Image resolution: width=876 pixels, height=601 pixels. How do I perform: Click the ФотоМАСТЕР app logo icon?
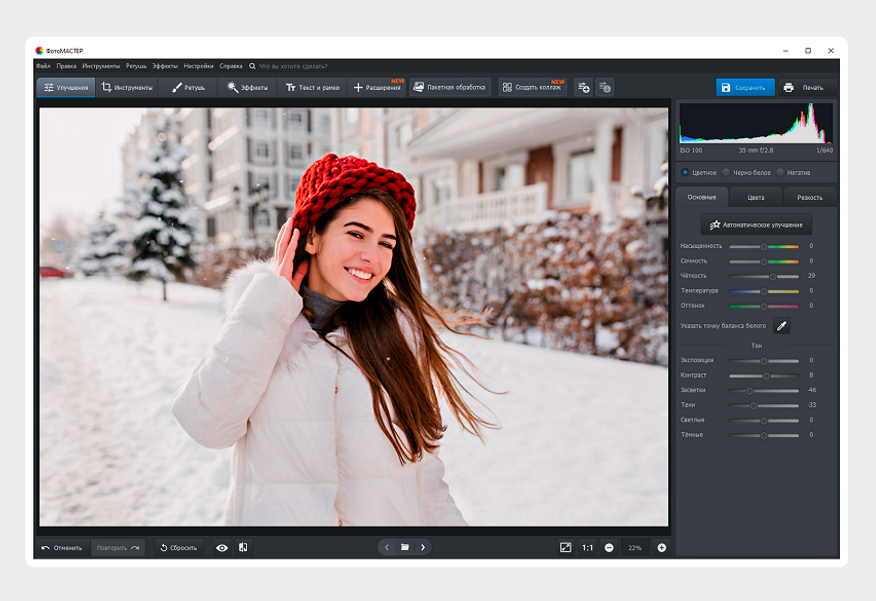tap(39, 50)
